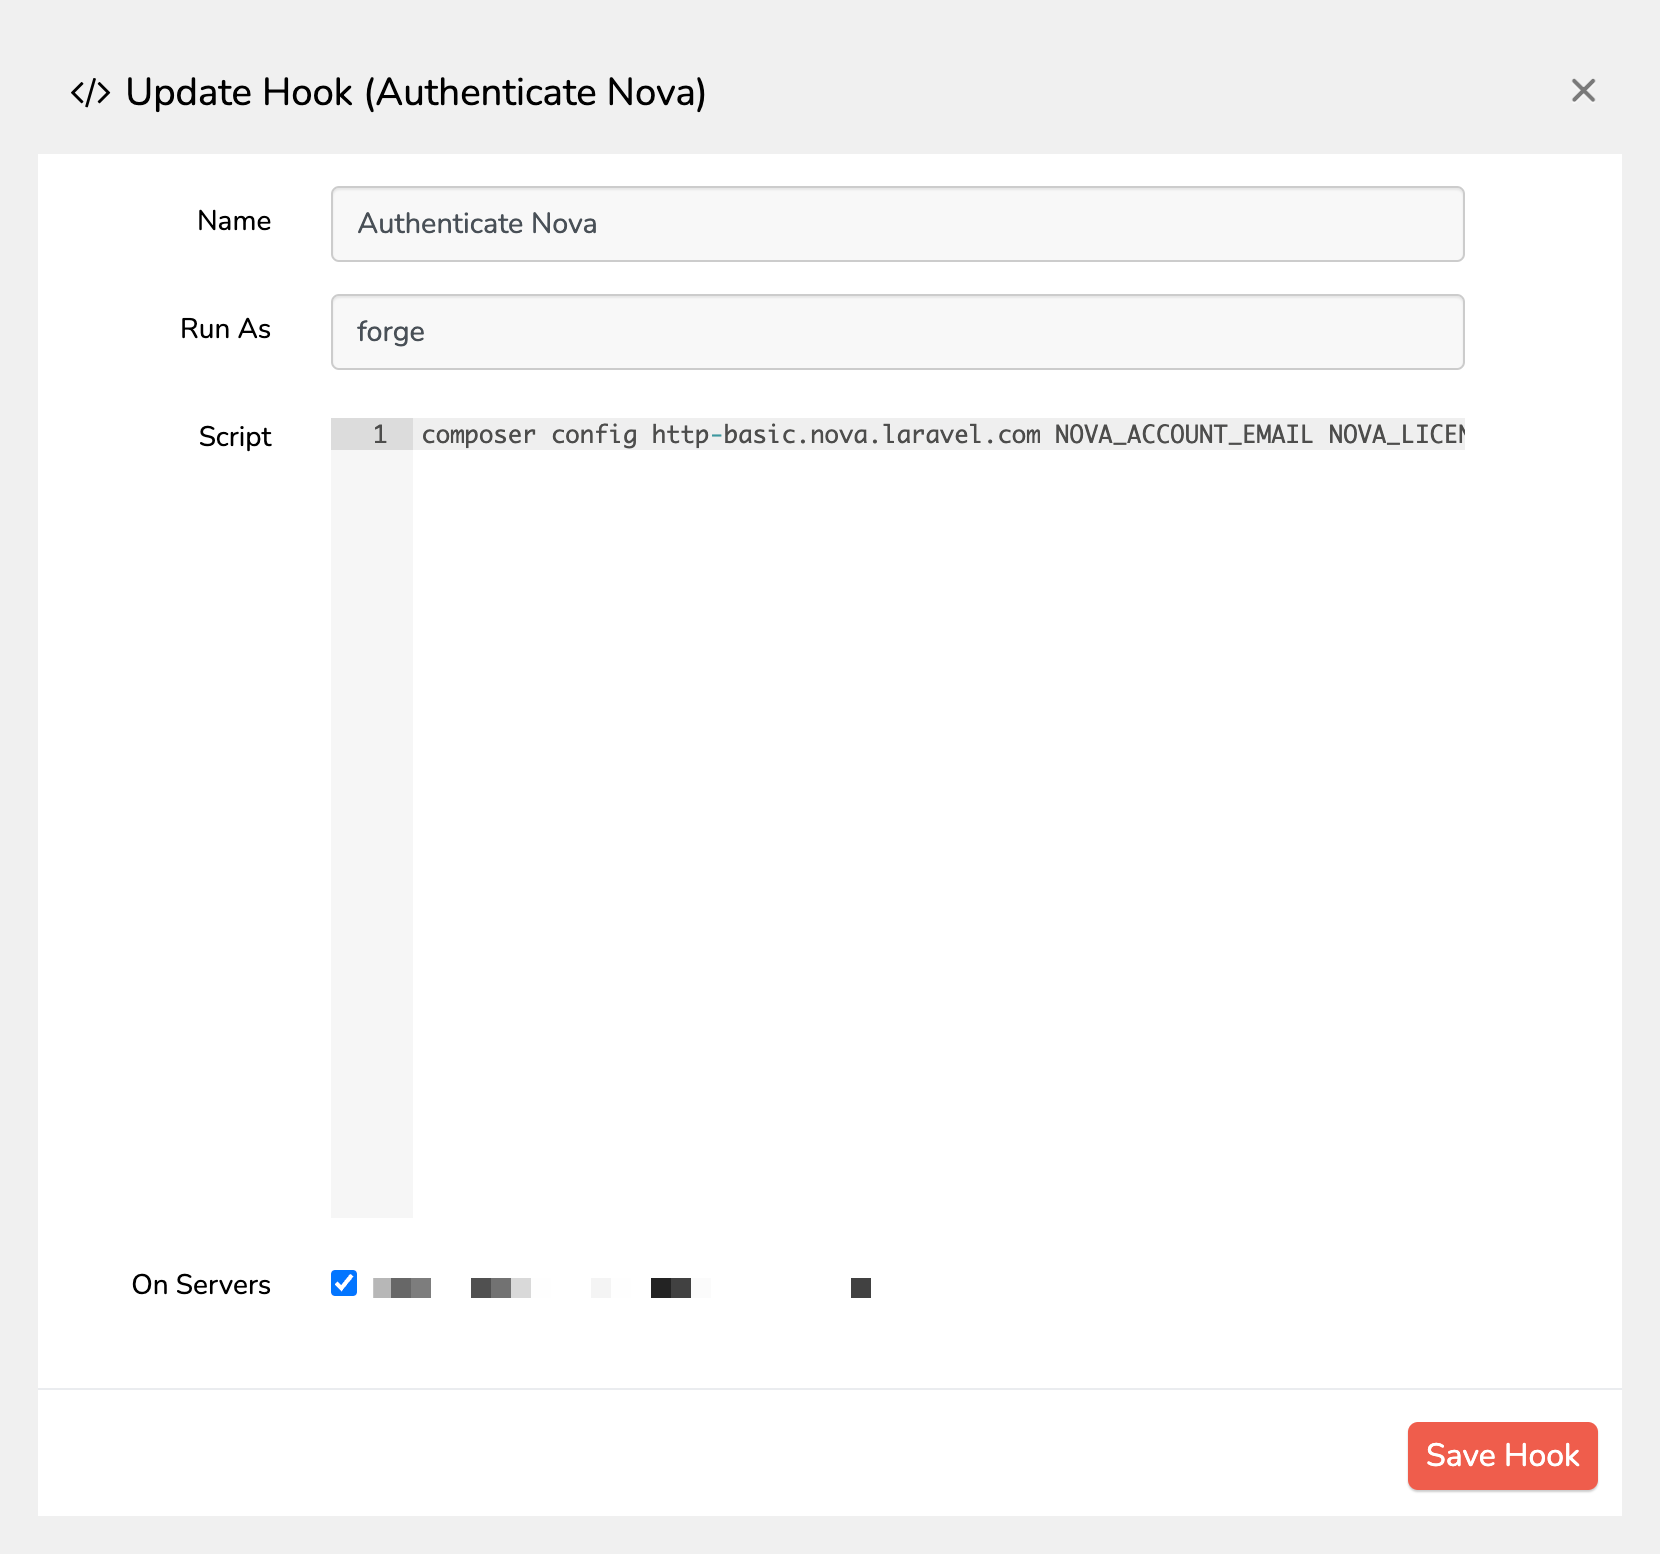
Task: Click the Name field label
Action: pyautogui.click(x=234, y=221)
